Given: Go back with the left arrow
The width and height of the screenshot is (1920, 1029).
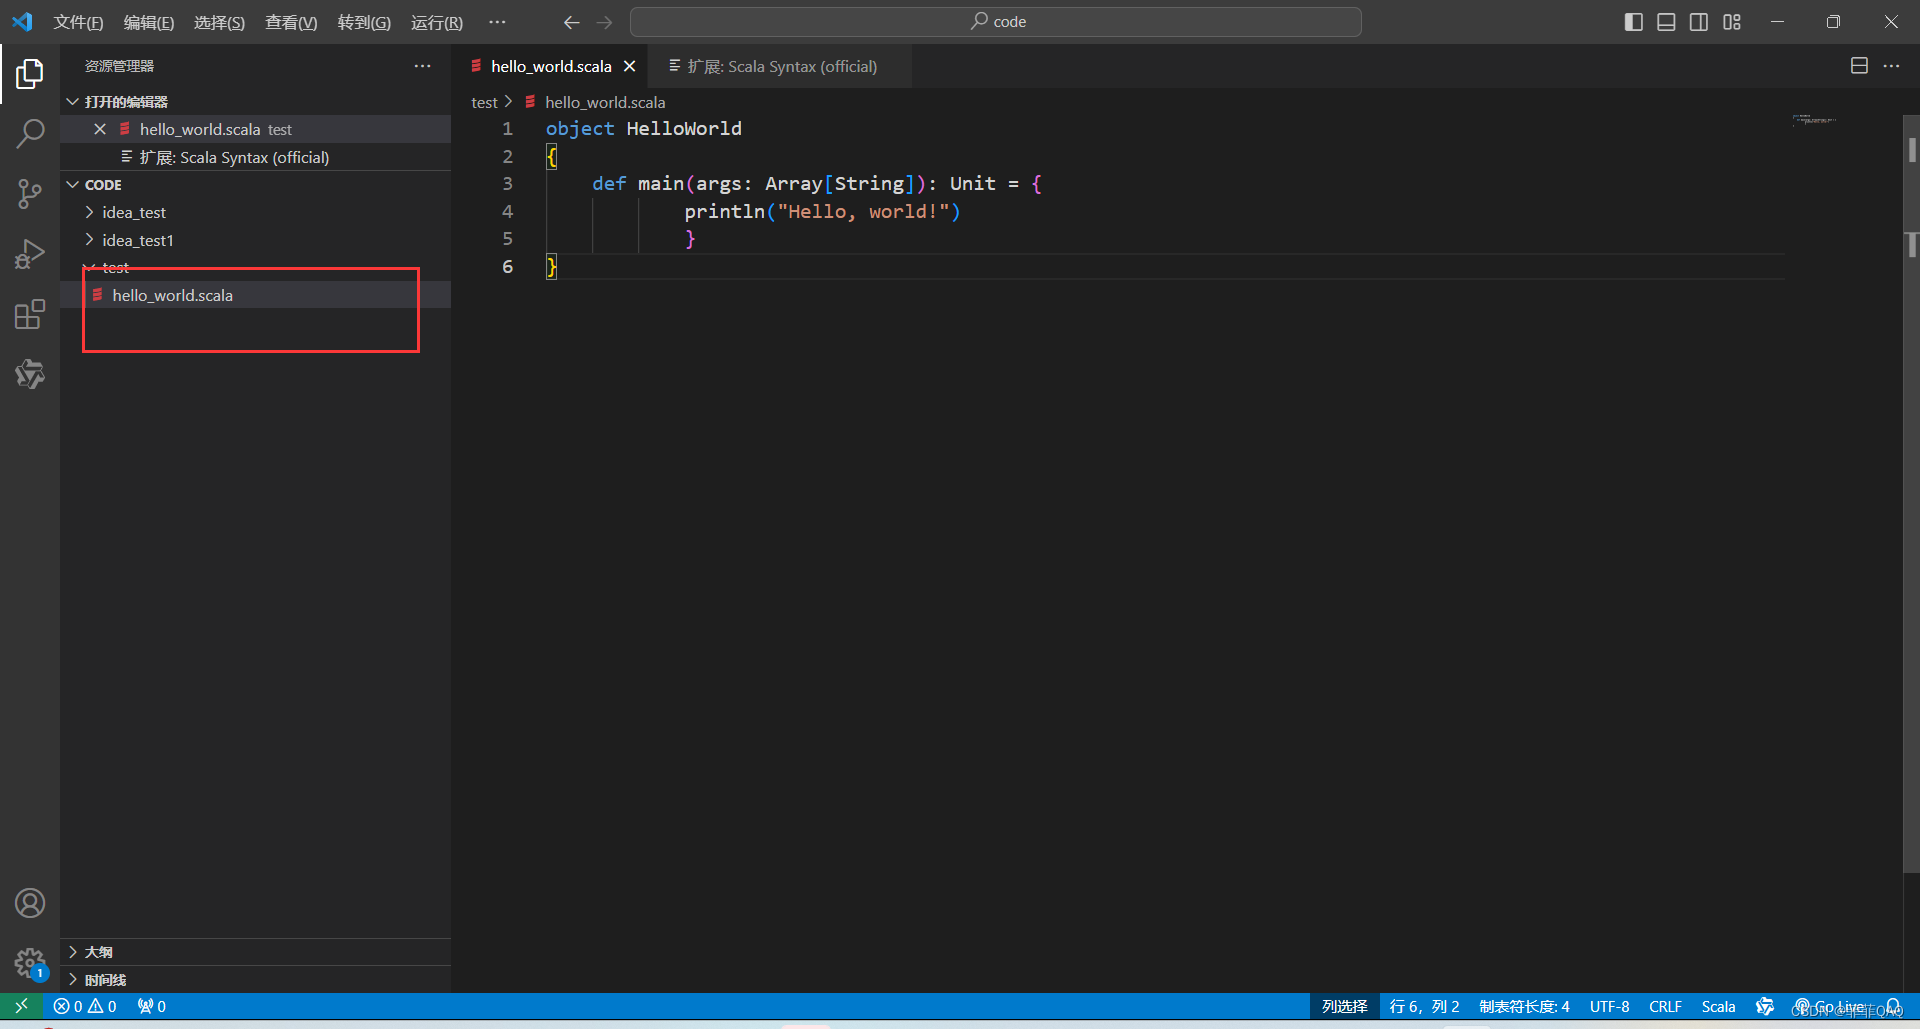Looking at the screenshot, I should point(571,22).
